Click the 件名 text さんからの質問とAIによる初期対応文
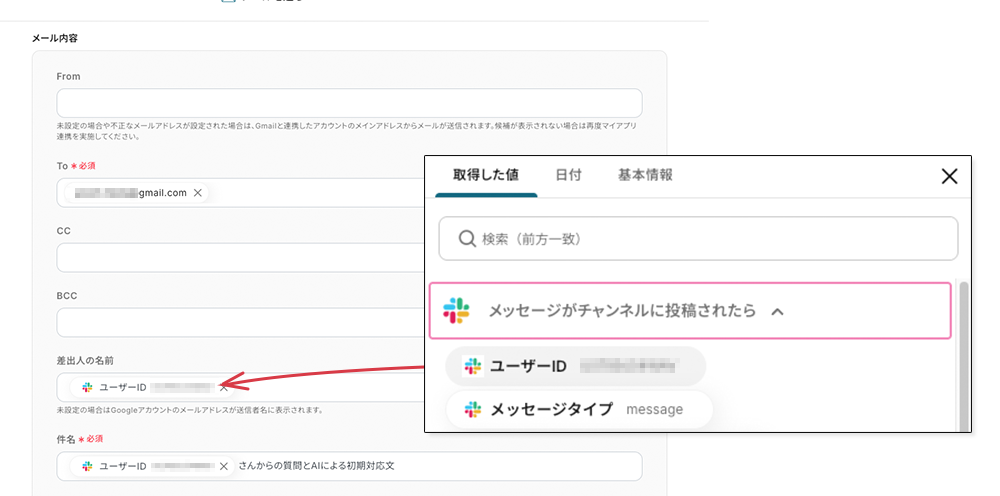This screenshot has height=496, width=1000. tap(316, 466)
